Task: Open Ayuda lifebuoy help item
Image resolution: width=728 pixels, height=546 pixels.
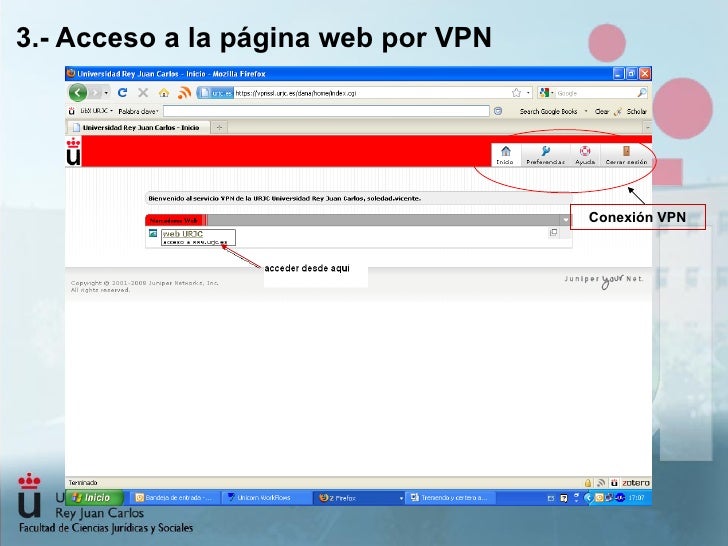Action: tap(585, 155)
